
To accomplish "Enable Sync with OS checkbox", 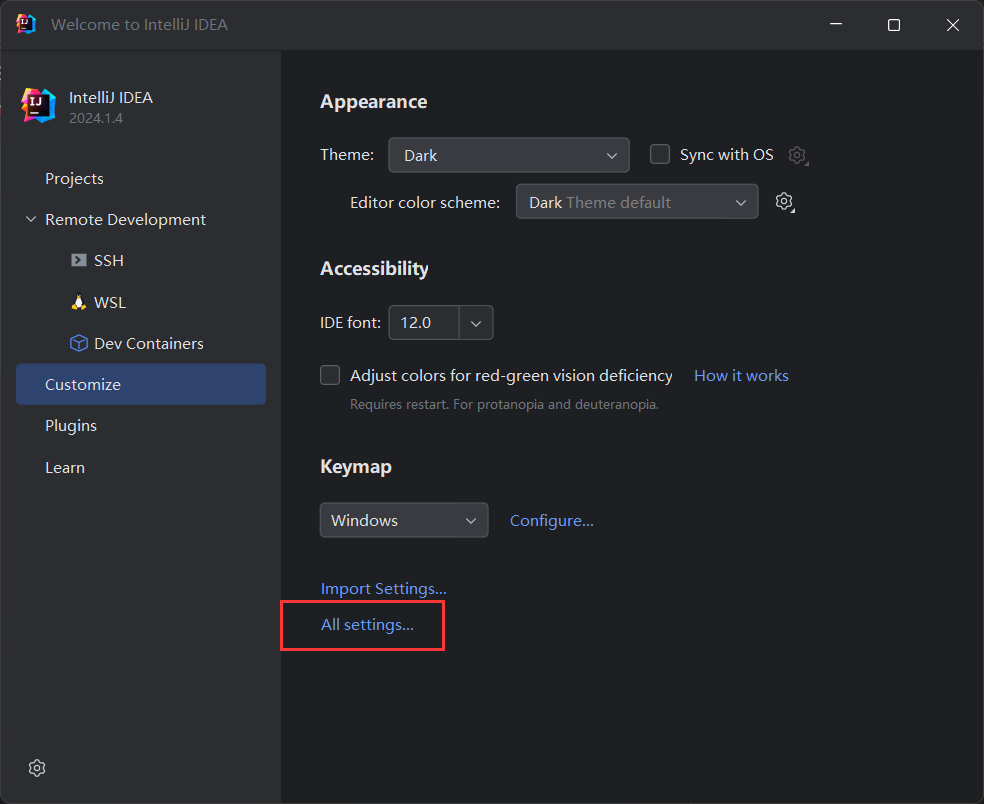I will click(660, 154).
